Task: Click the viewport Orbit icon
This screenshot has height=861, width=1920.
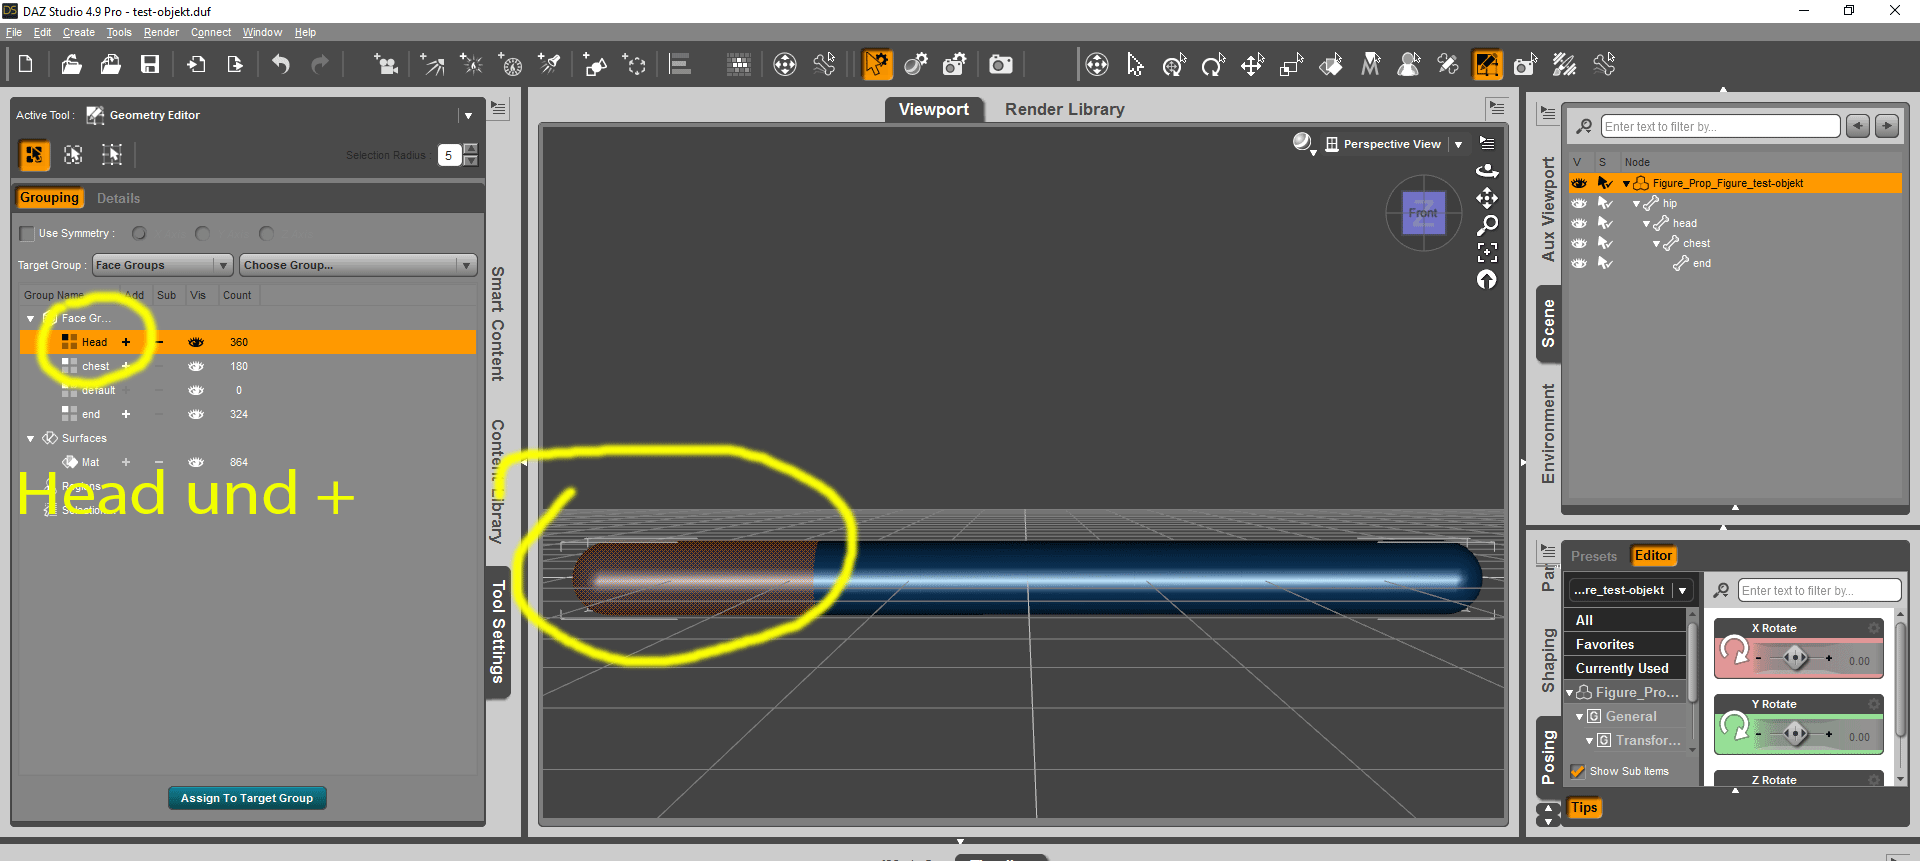Action: click(x=1487, y=171)
